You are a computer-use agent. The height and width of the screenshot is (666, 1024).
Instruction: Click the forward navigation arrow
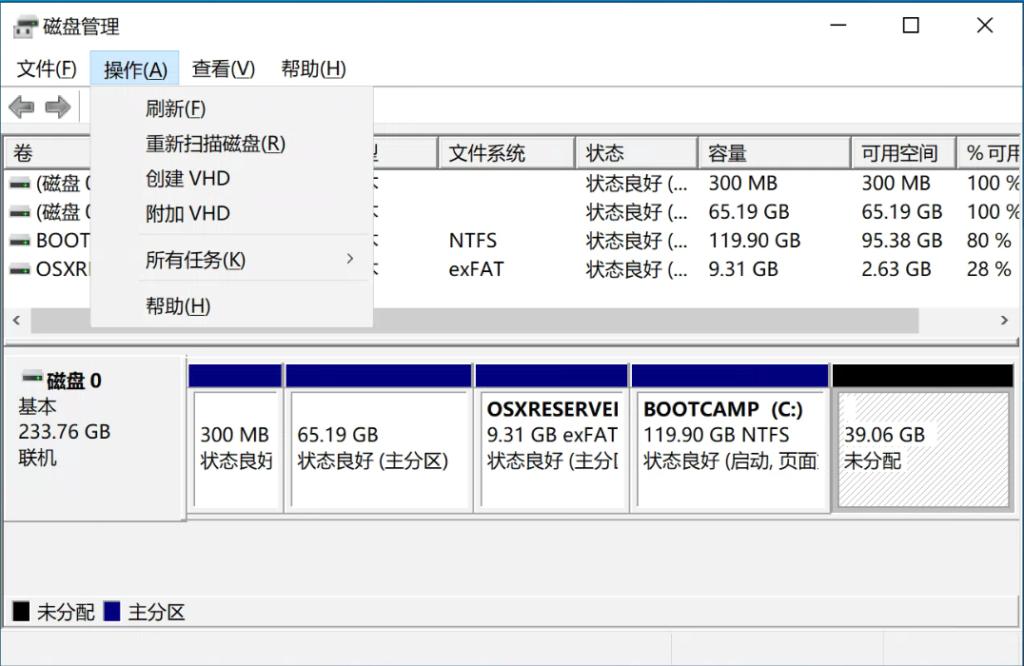[57, 106]
